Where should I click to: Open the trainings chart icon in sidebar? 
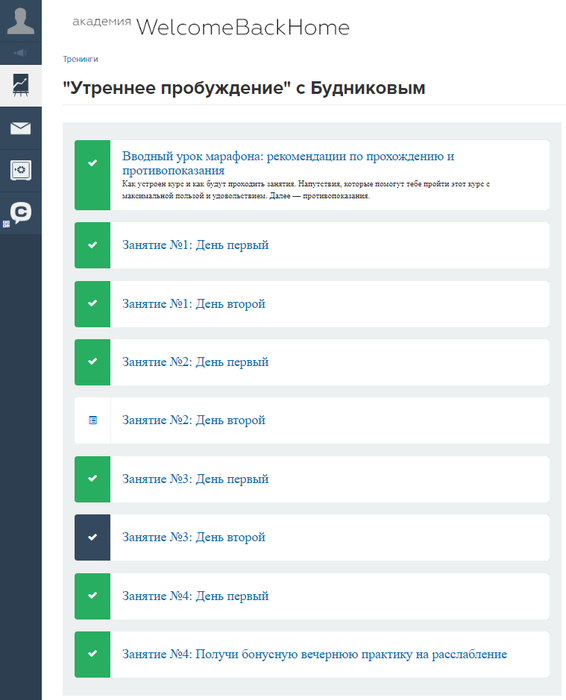coord(21,85)
